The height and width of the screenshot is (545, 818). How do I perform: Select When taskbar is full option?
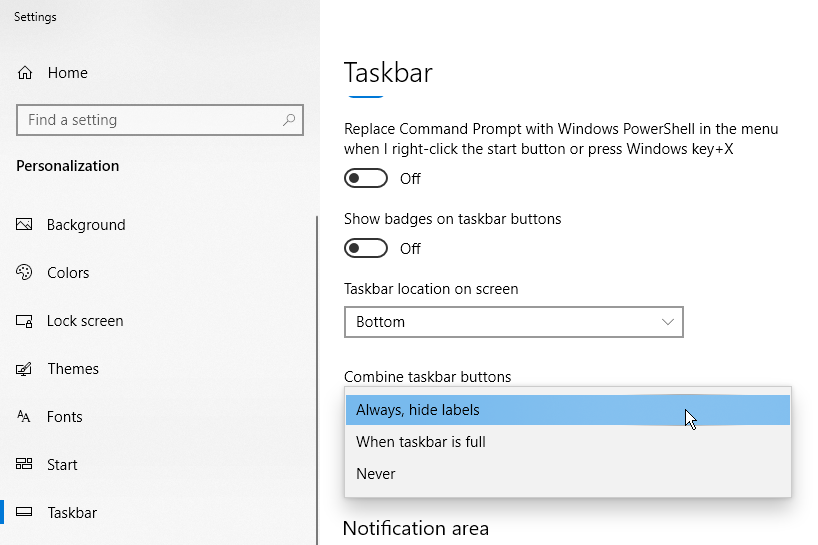click(x=568, y=442)
